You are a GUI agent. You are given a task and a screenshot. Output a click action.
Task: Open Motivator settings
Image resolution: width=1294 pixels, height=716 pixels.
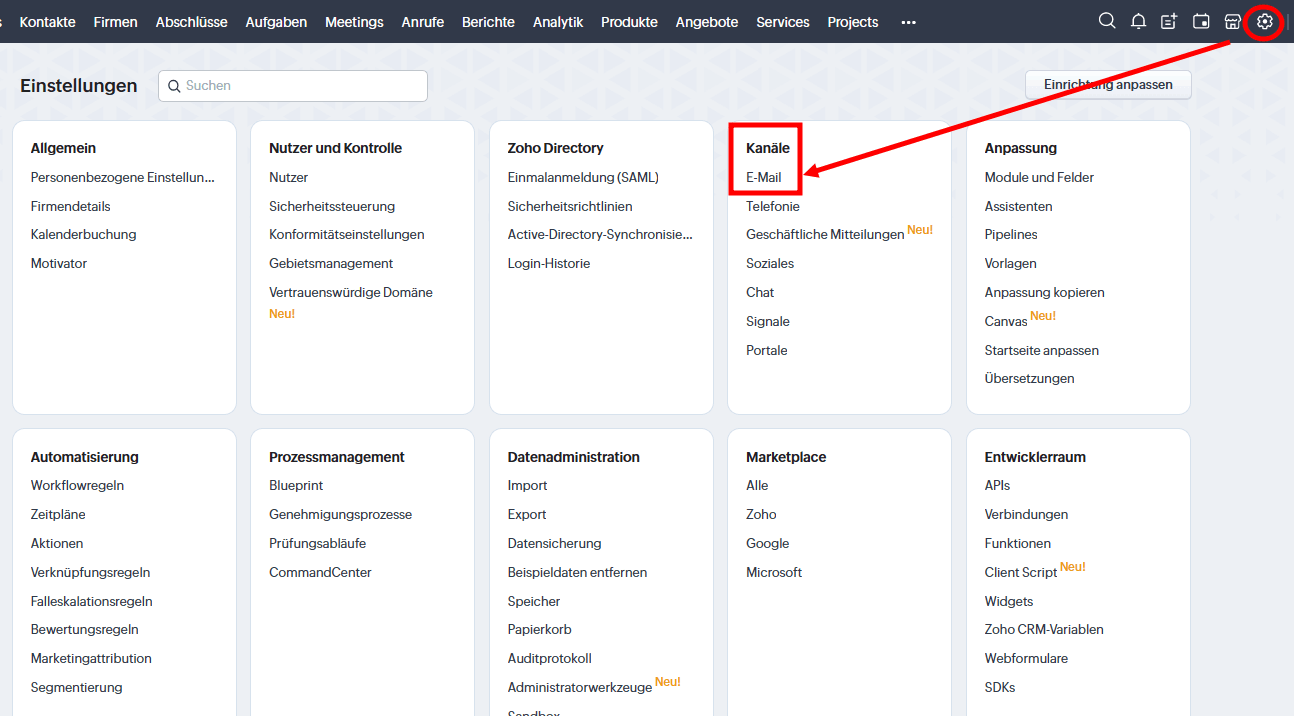59,263
